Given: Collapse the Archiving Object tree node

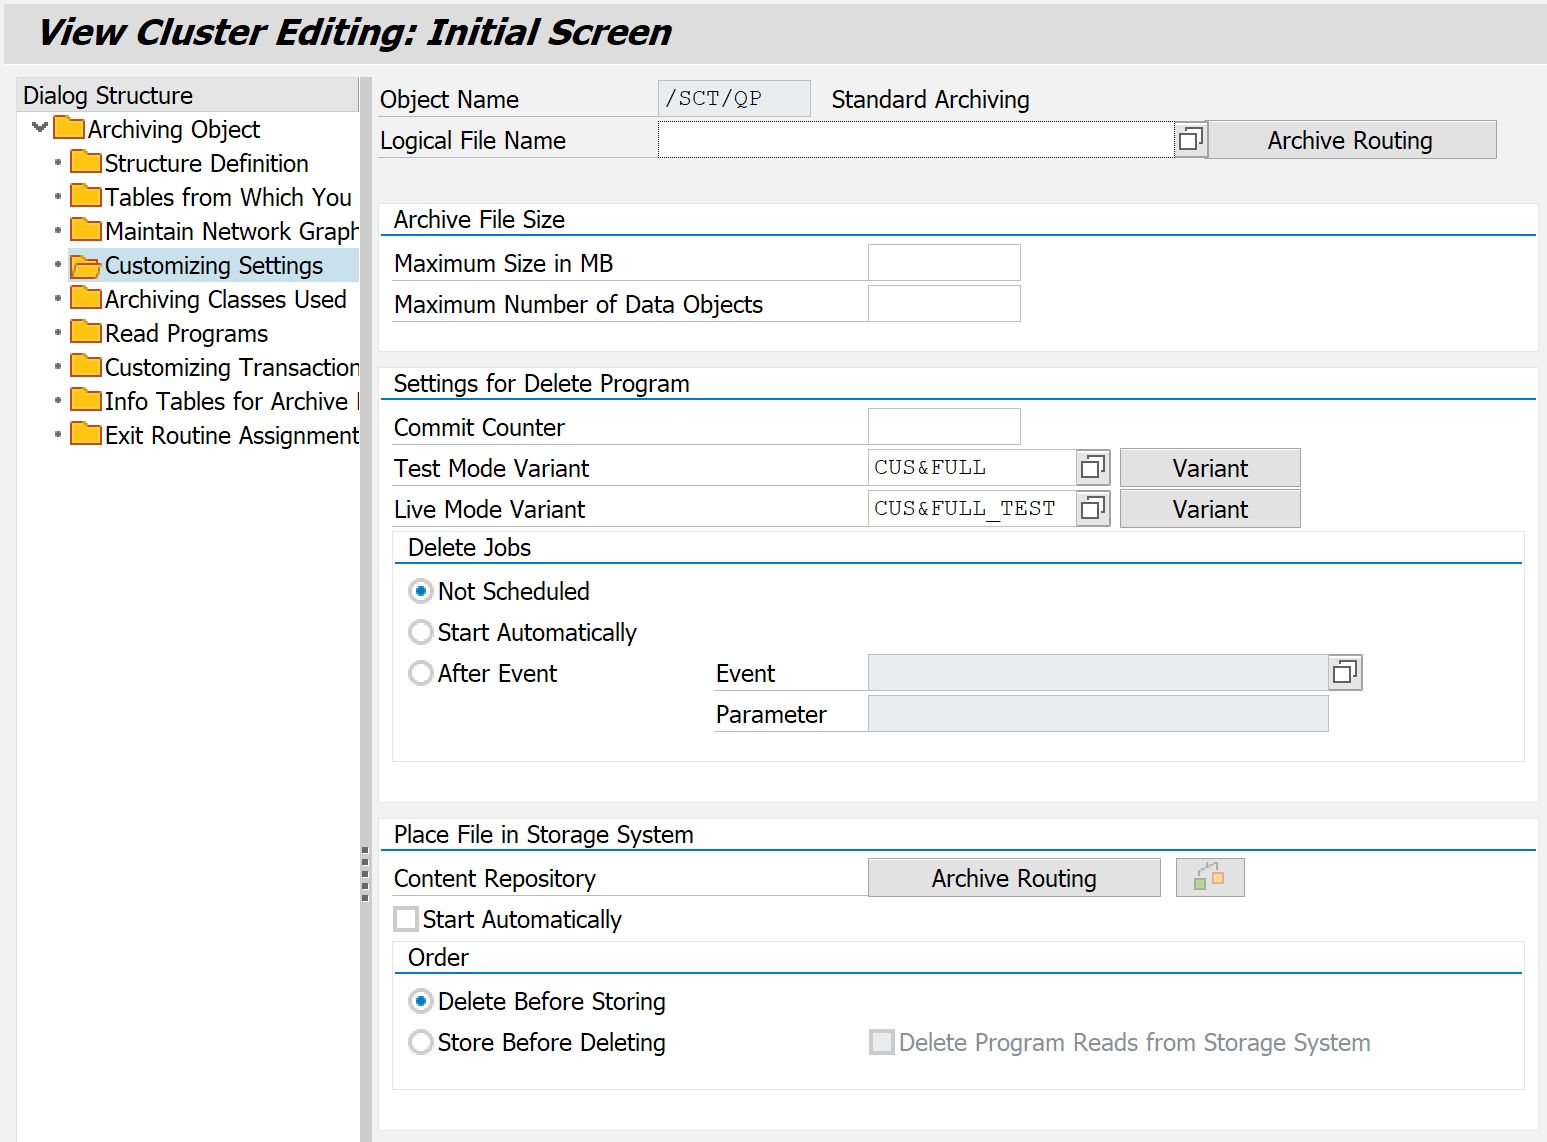Looking at the screenshot, I should pyautogui.click(x=40, y=128).
